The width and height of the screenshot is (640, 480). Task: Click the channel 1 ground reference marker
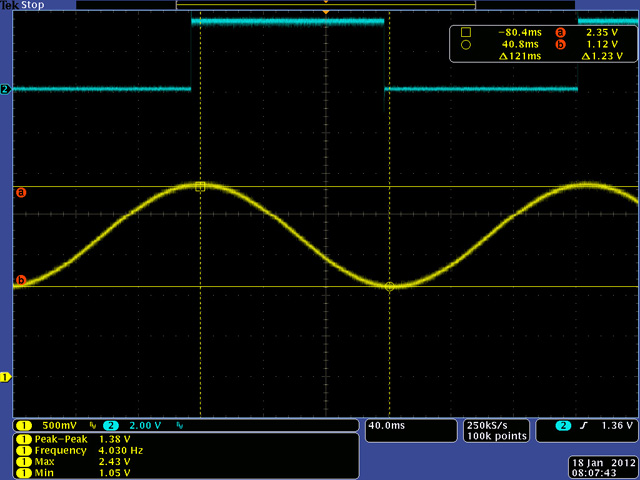5,377
